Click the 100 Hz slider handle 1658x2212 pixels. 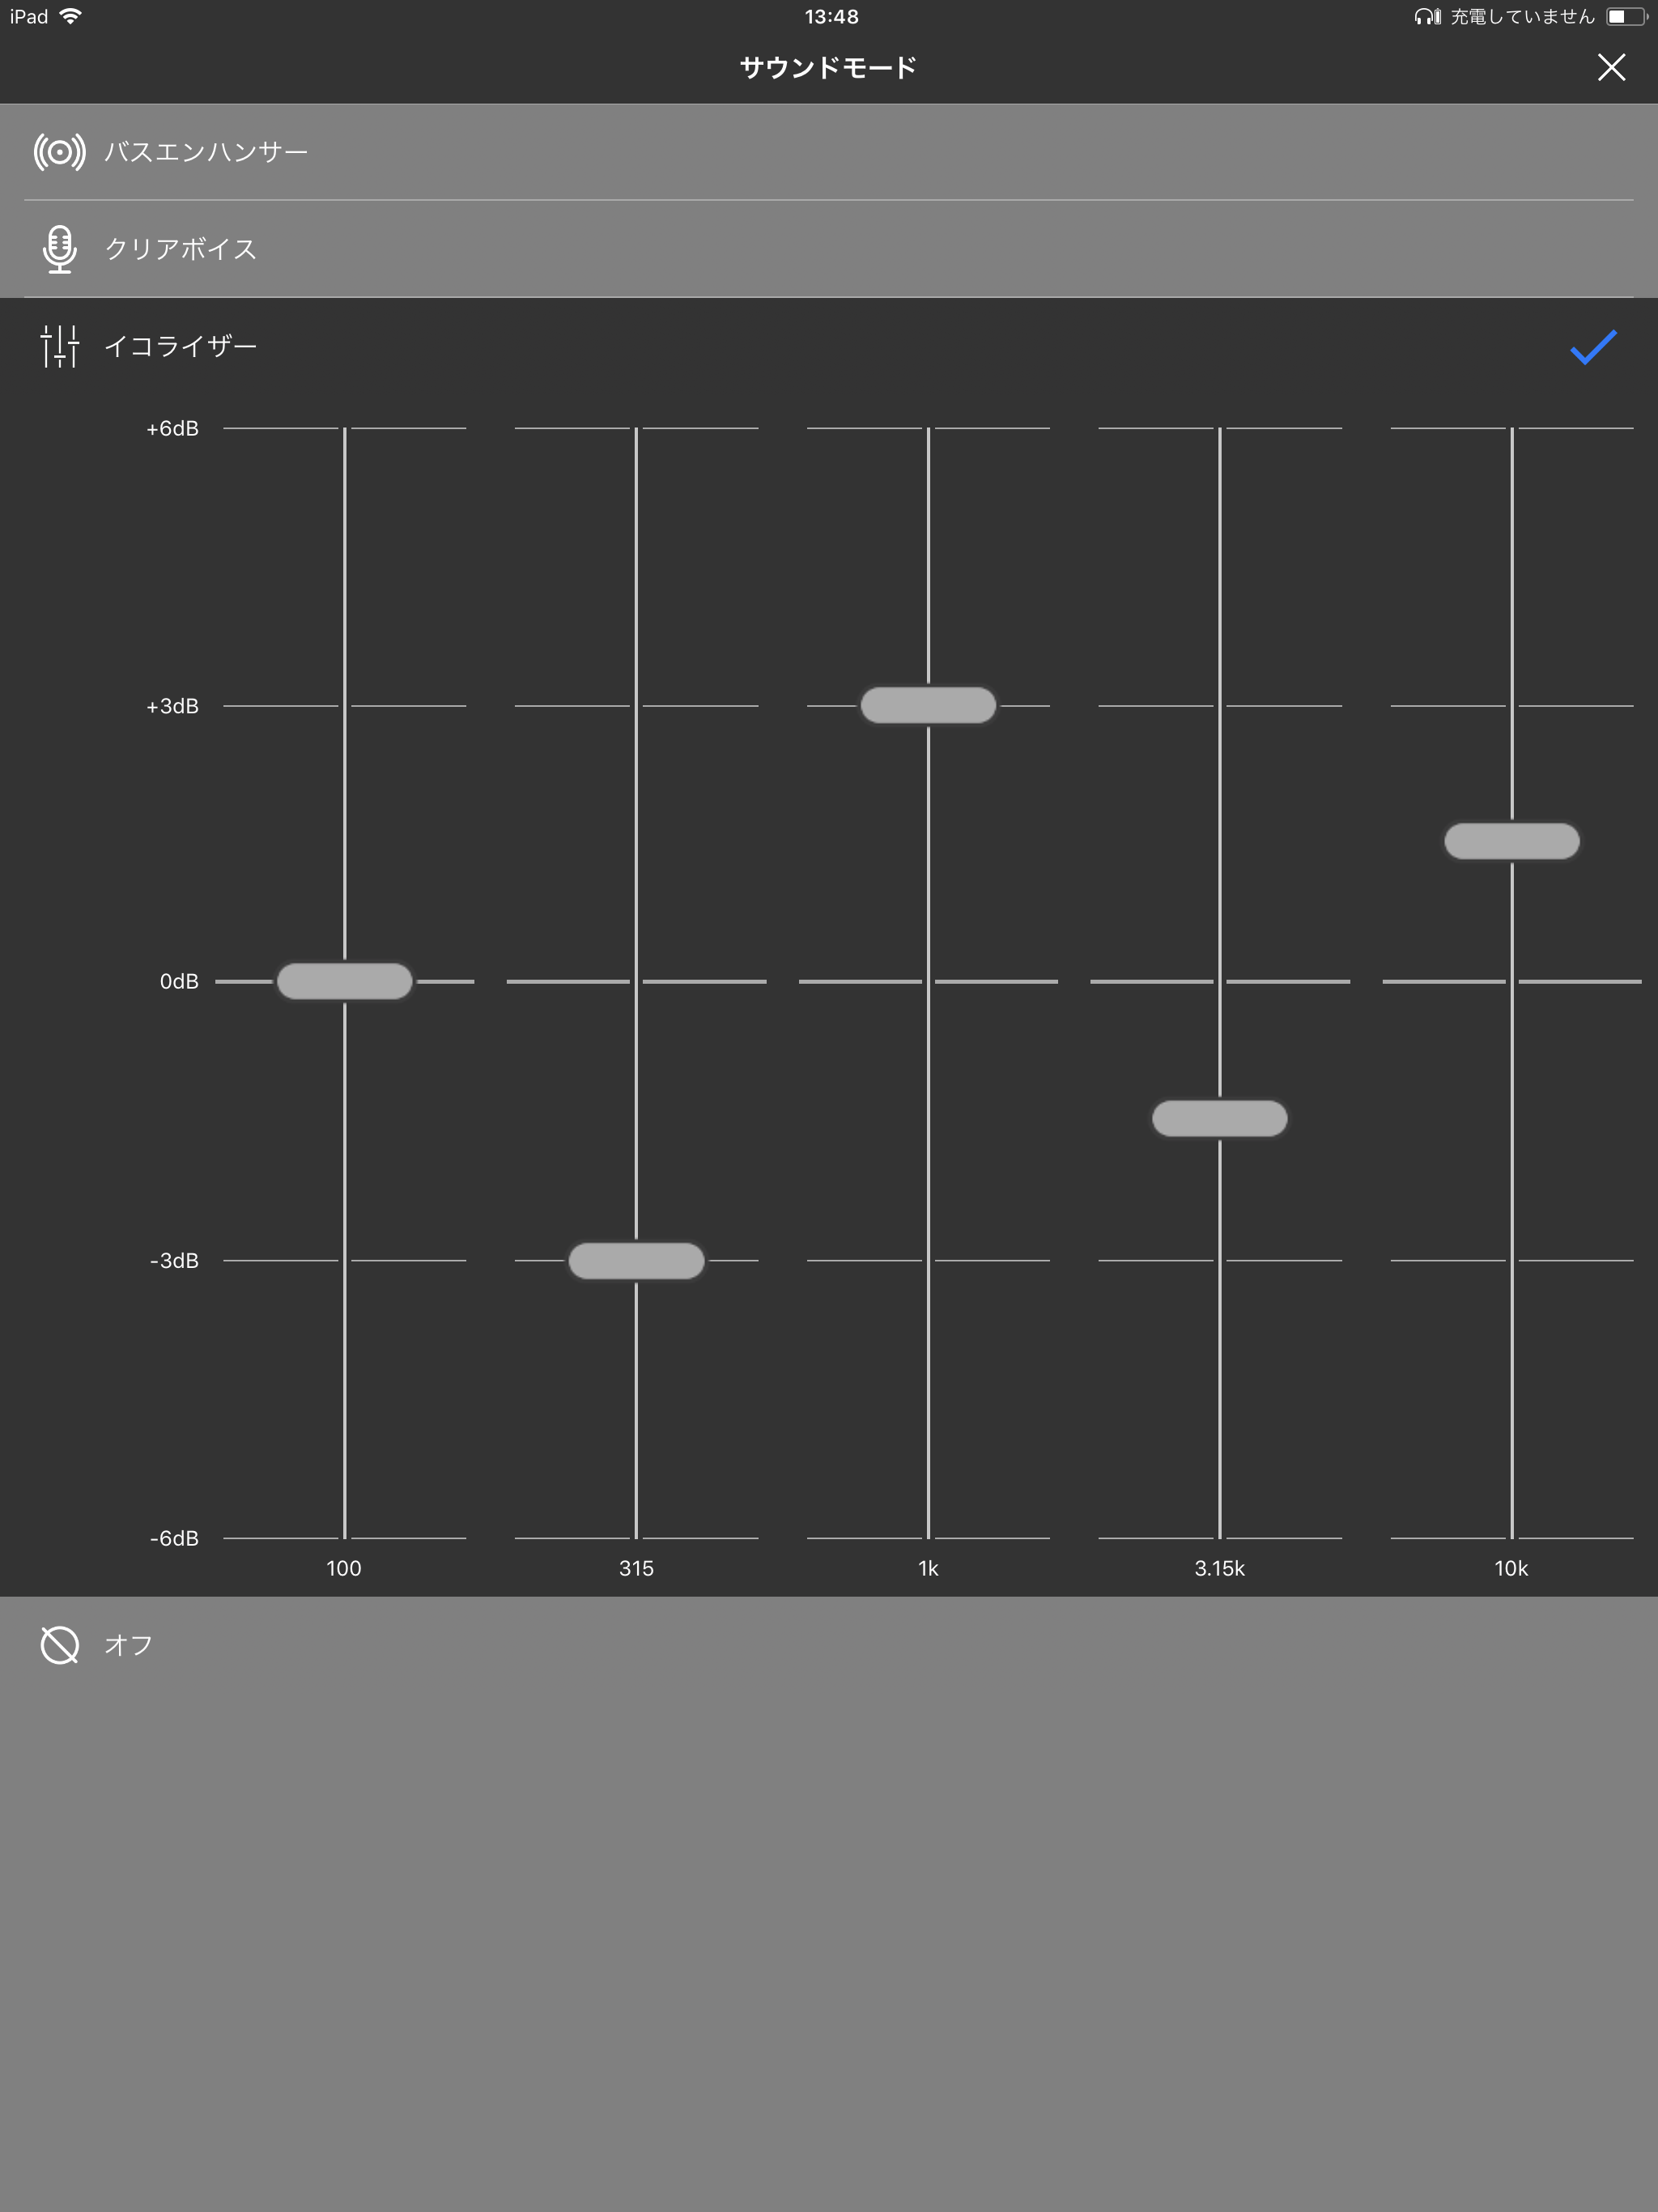point(344,981)
